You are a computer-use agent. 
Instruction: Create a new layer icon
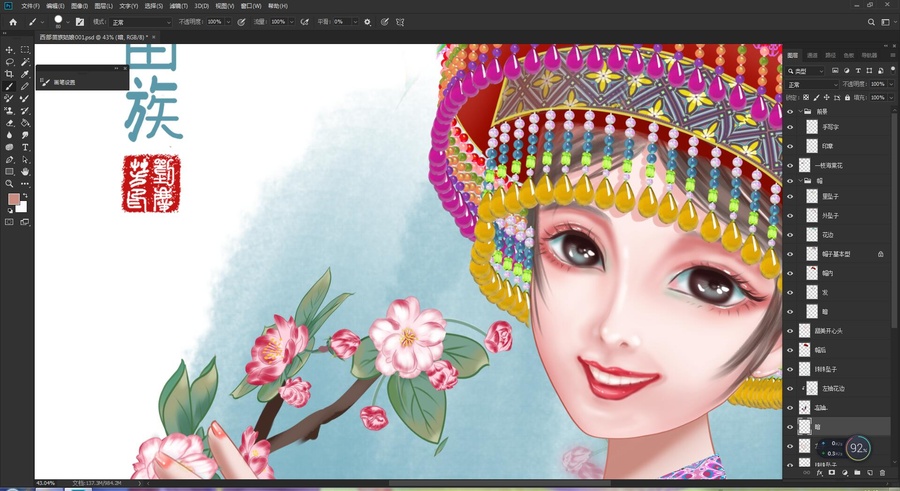coord(870,473)
